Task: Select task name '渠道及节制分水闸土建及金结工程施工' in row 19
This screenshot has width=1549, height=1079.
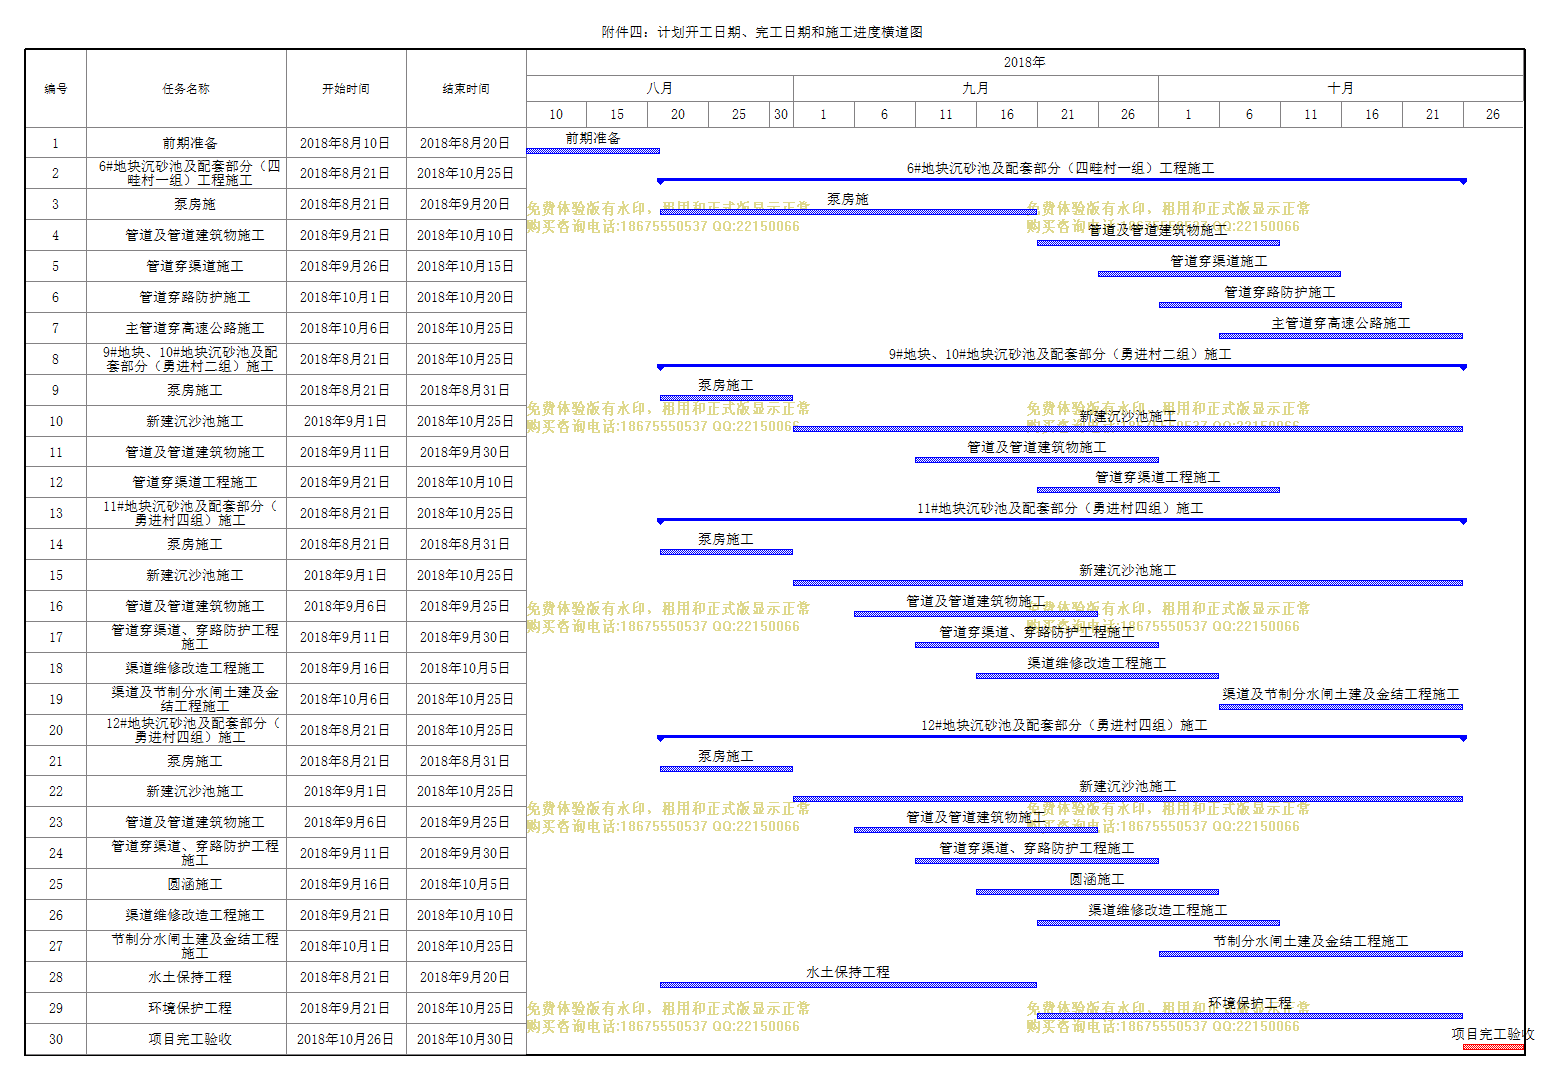Action: (x=186, y=699)
